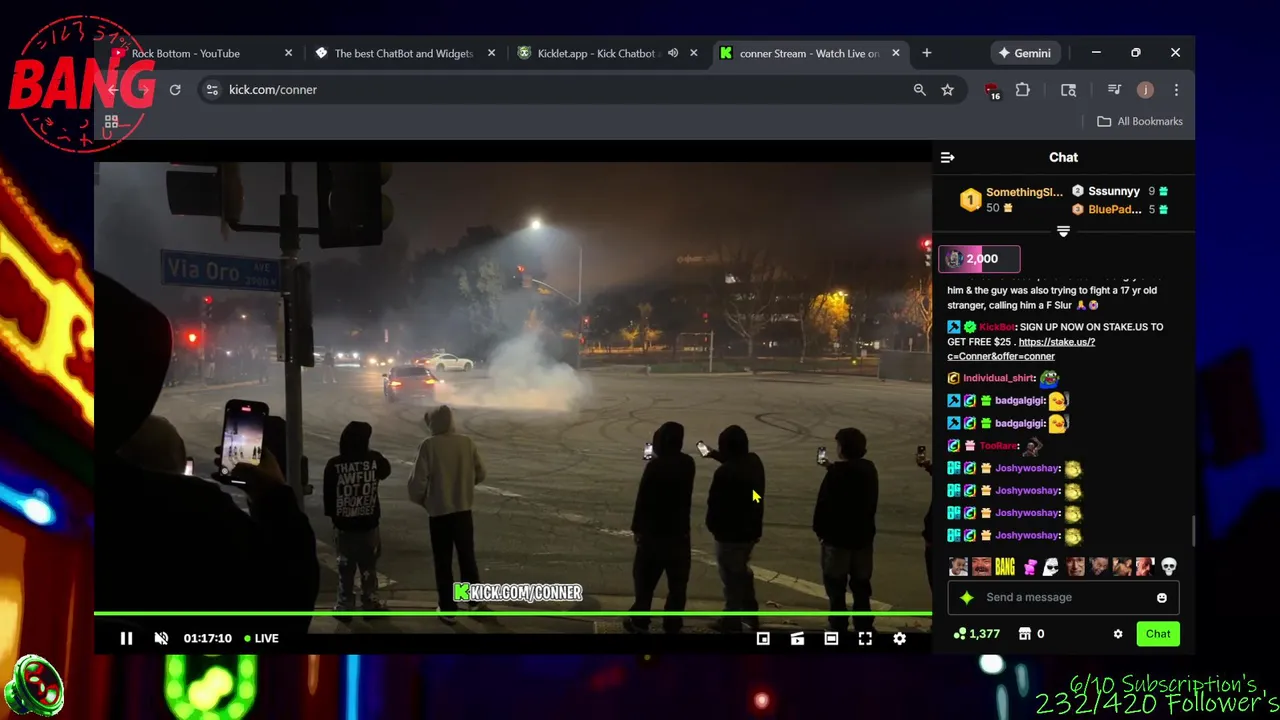Insert the BANG emote from quick bar
The image size is (1280, 720).
[1005, 567]
